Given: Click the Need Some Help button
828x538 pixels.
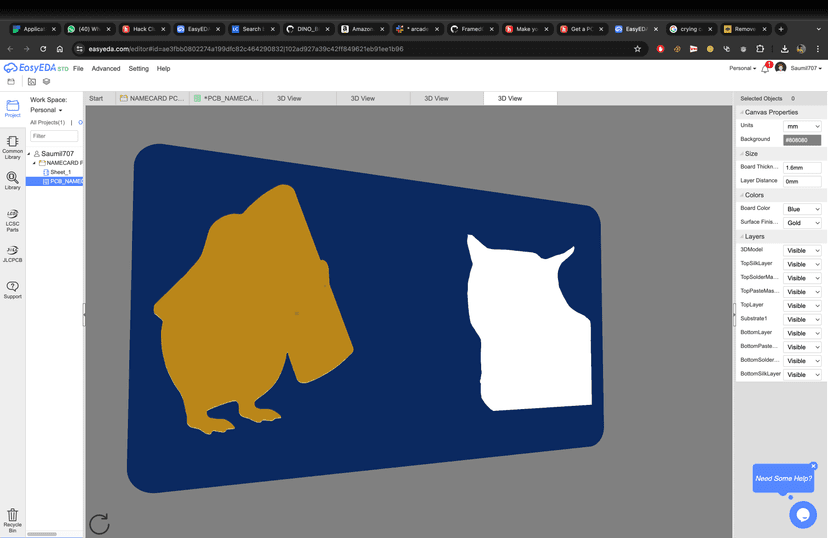Looking at the screenshot, I should tap(783, 479).
